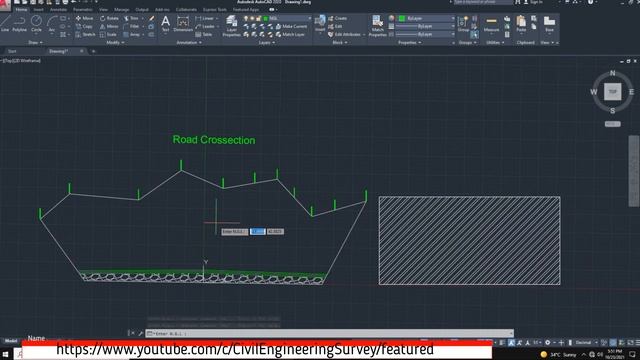Click the green layer color swatch

(x=265, y=18)
